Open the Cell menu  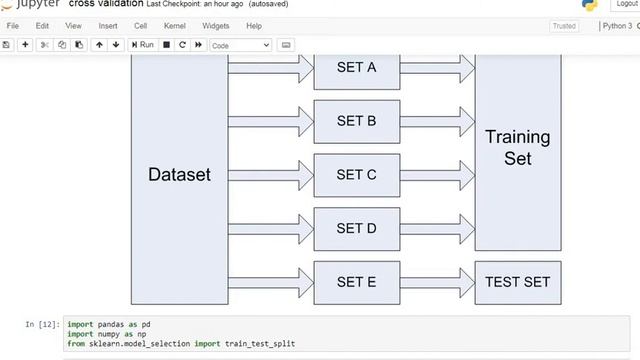tap(140, 26)
